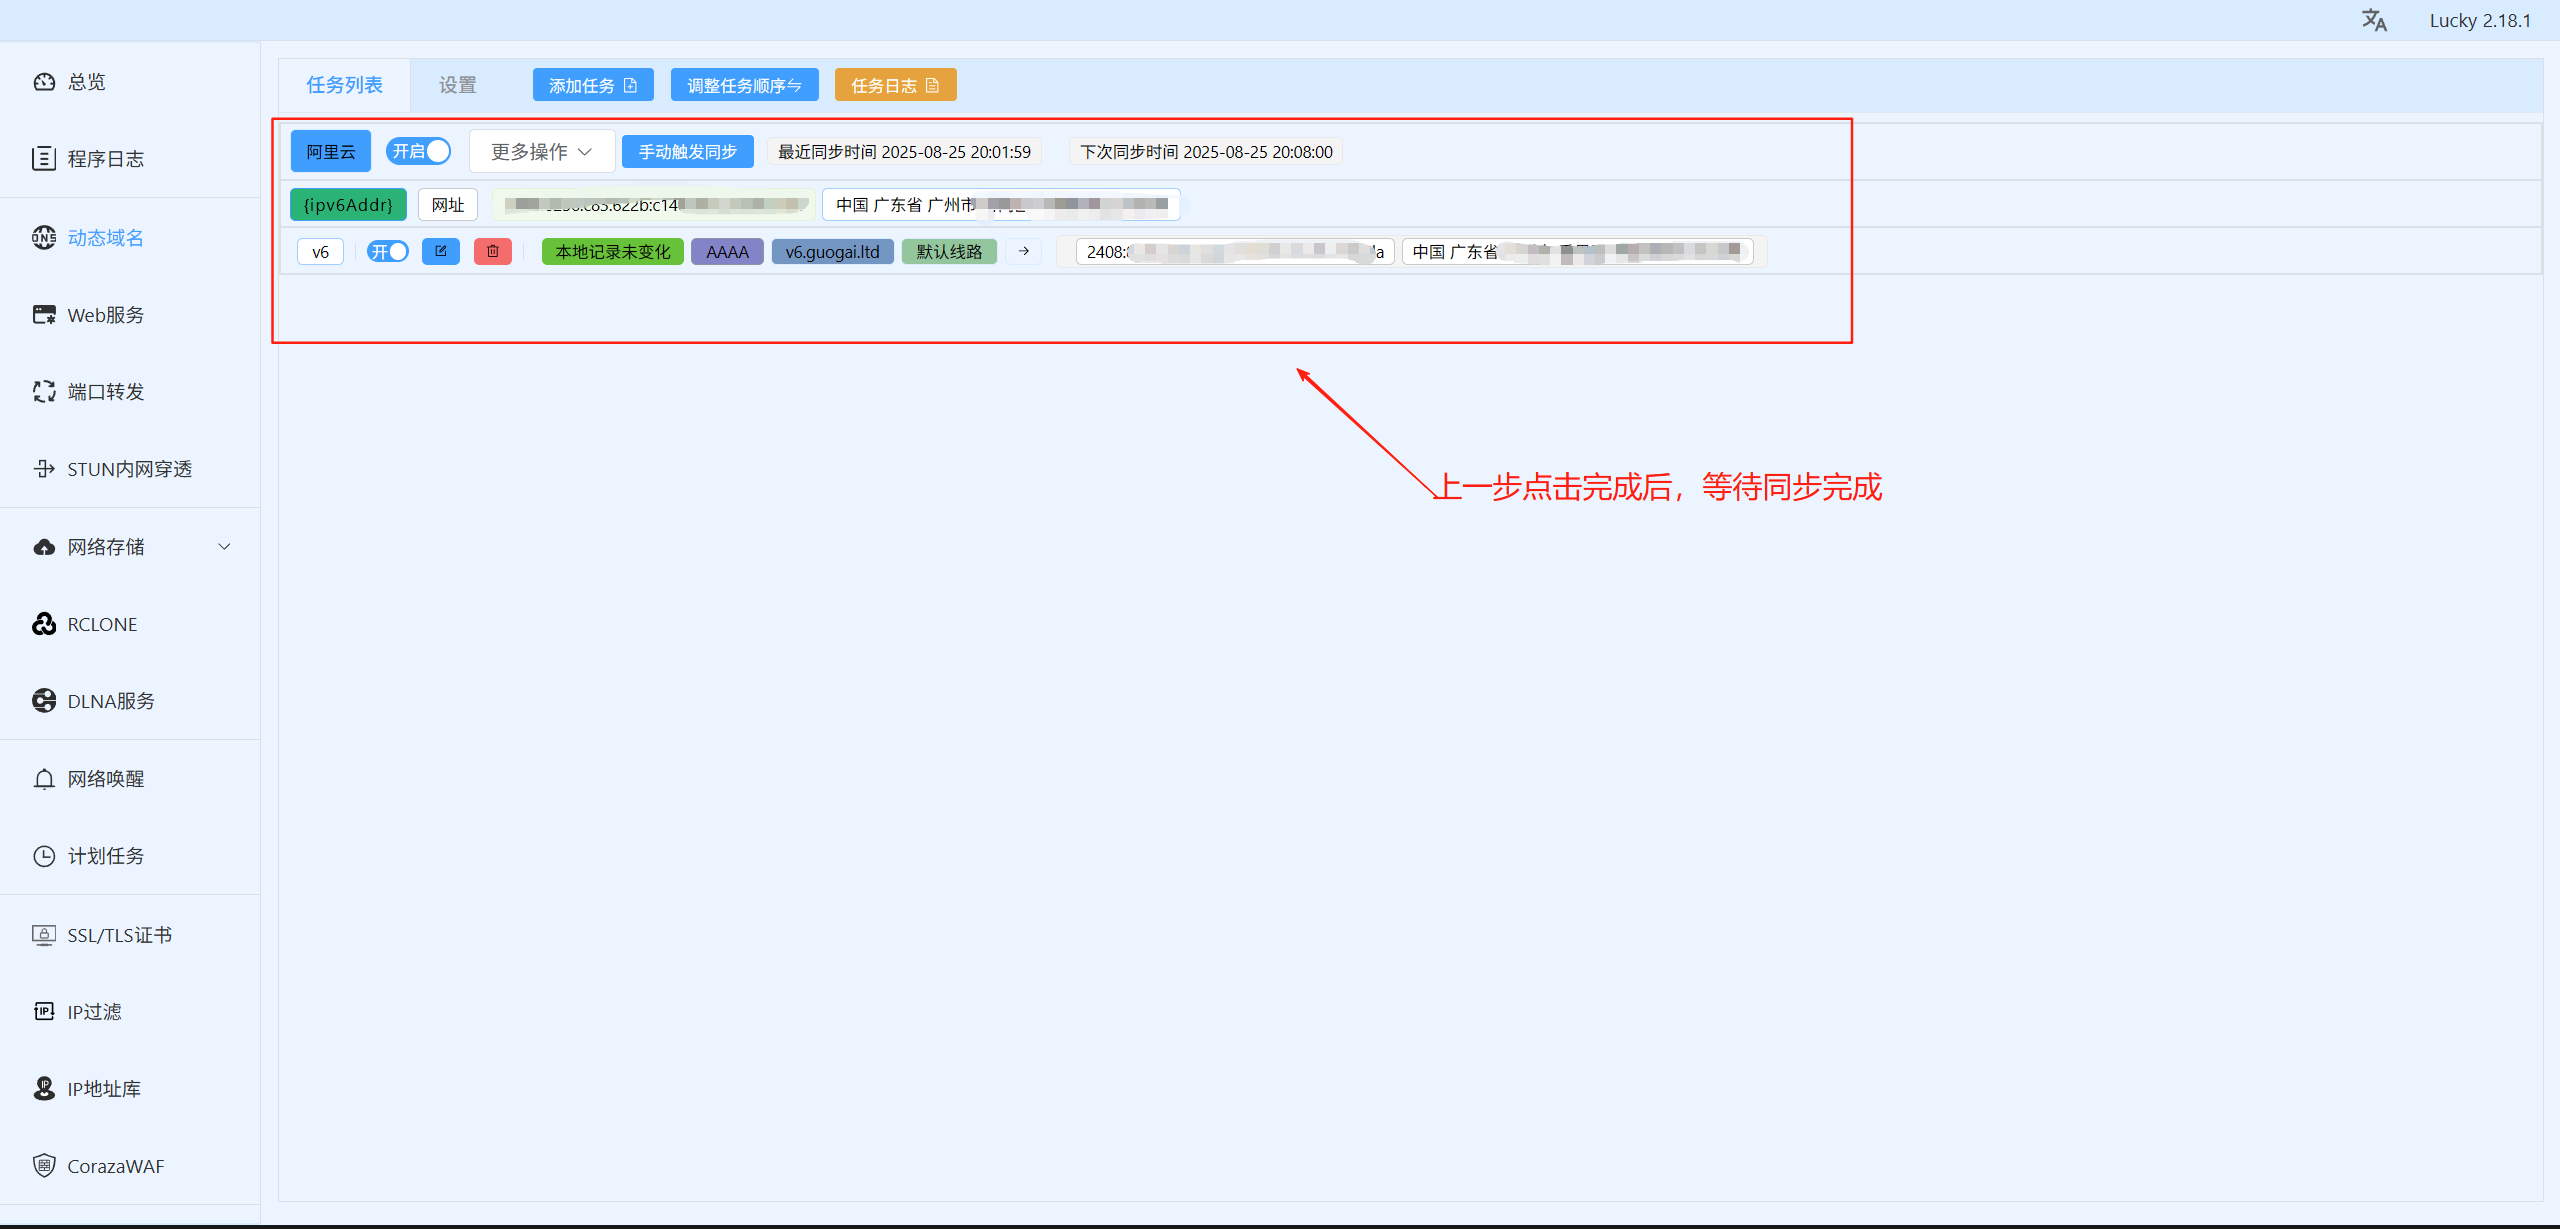Click the red trash delete icon

493,251
